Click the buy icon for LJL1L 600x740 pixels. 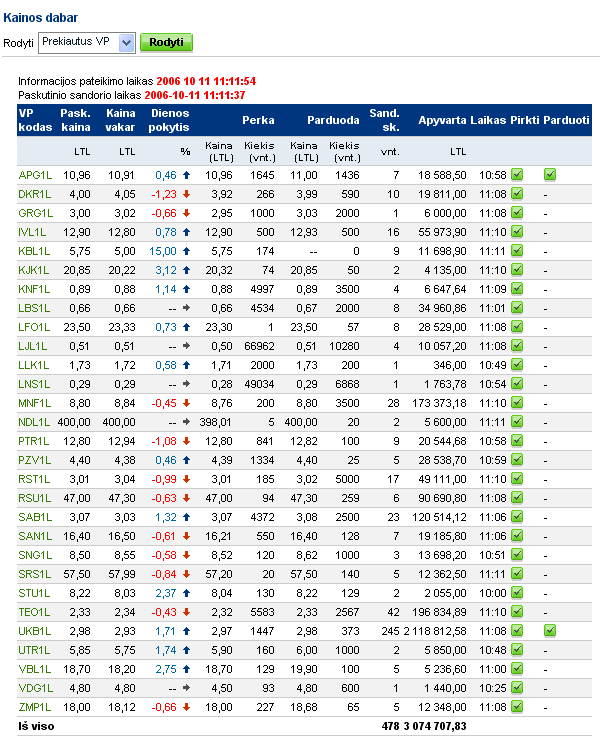(517, 345)
